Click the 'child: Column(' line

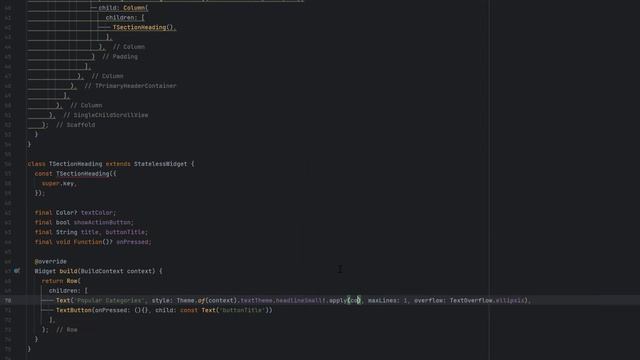pos(123,8)
